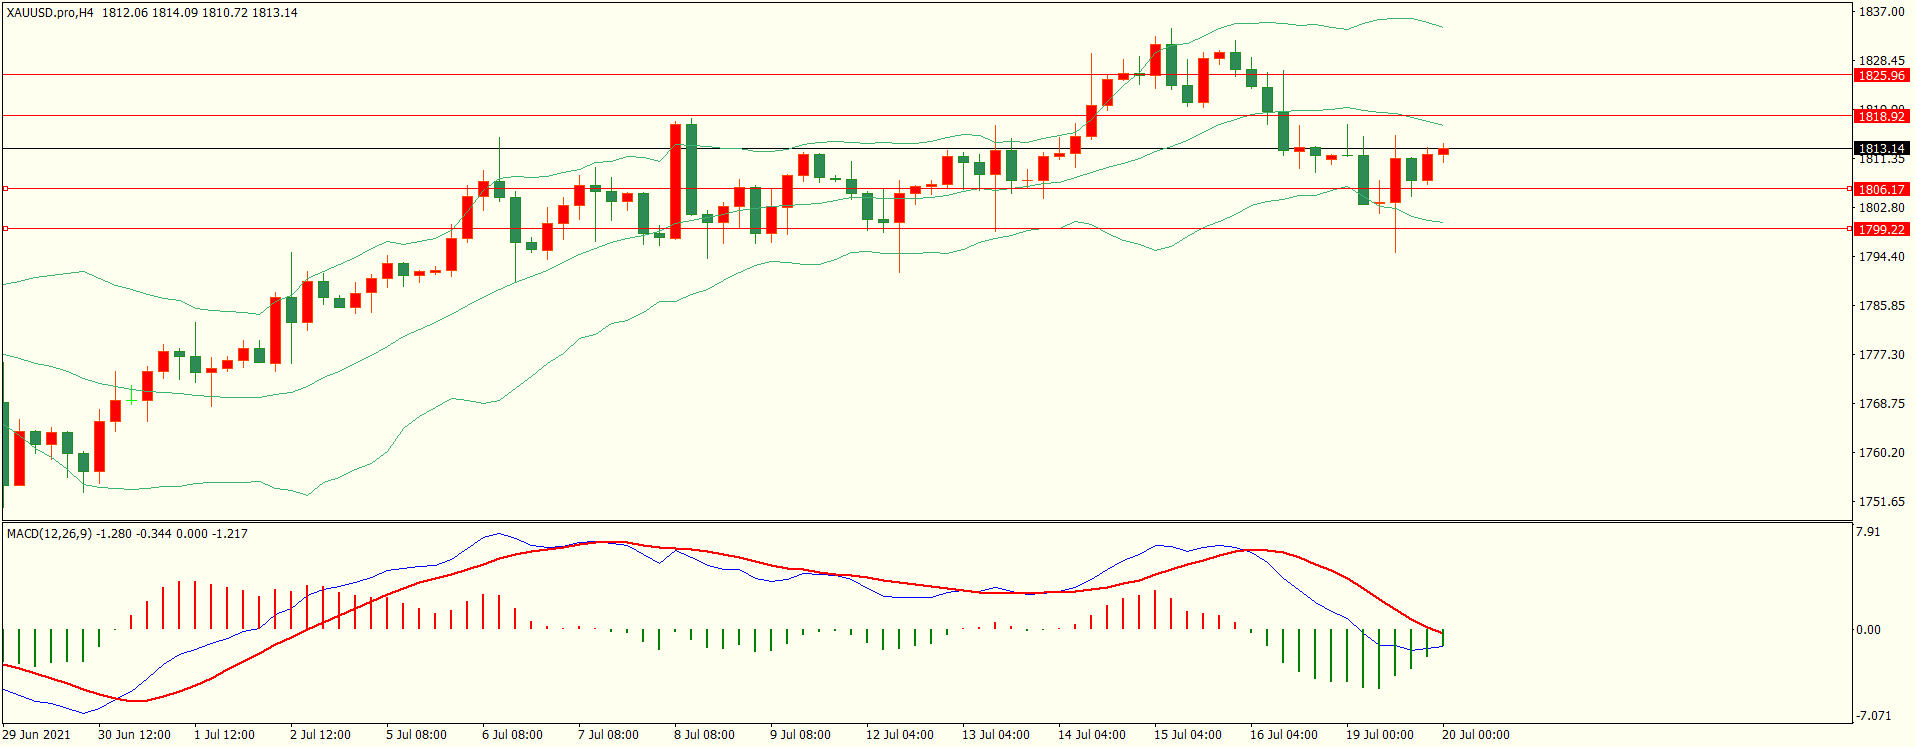Click the 14 Jul 04:00 time label
The height and width of the screenshot is (747, 1916).
pyautogui.click(x=1092, y=735)
